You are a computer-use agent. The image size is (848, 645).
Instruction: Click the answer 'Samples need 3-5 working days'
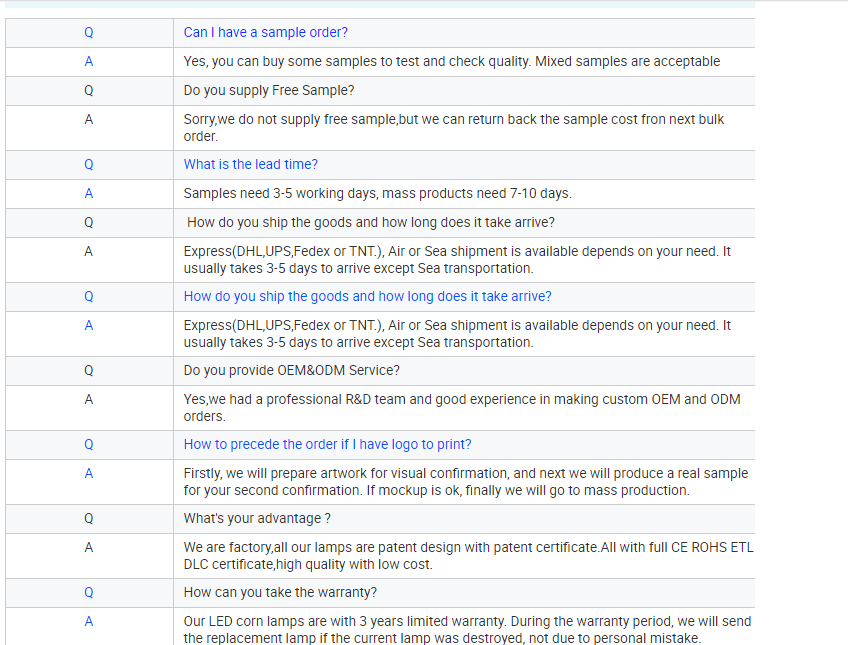pos(377,194)
